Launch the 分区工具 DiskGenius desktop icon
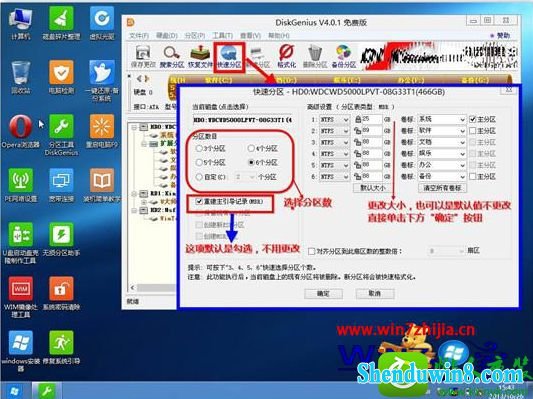This screenshot has height=399, width=533. (61, 135)
